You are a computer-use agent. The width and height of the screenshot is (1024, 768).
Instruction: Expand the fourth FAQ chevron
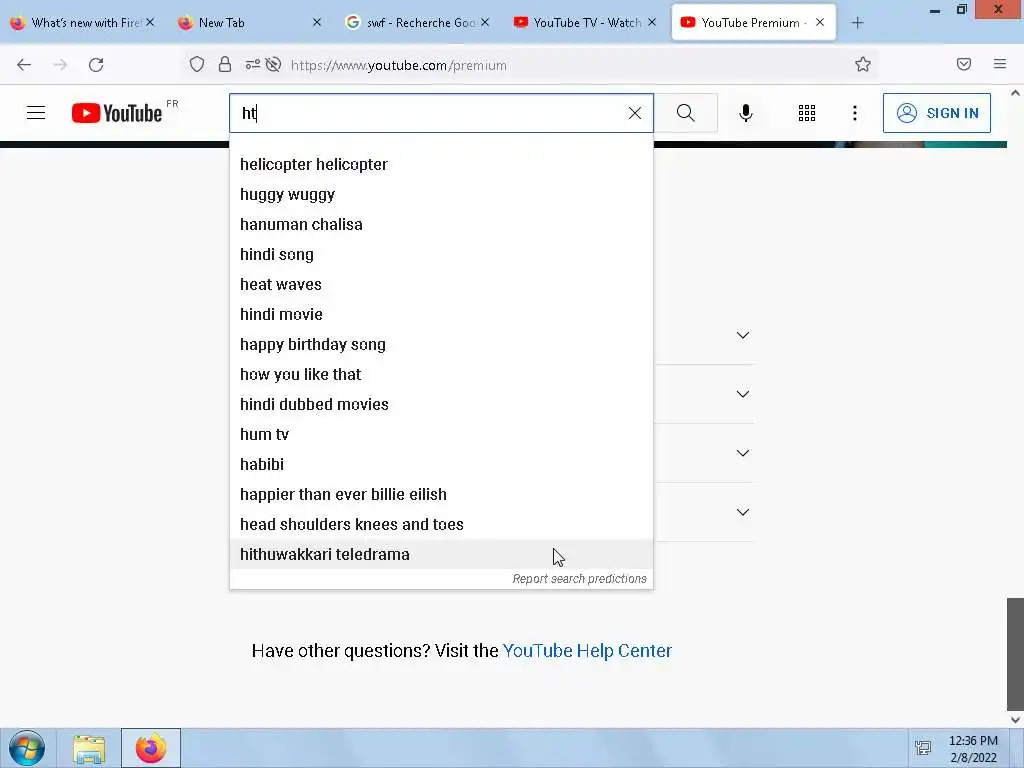click(x=743, y=512)
